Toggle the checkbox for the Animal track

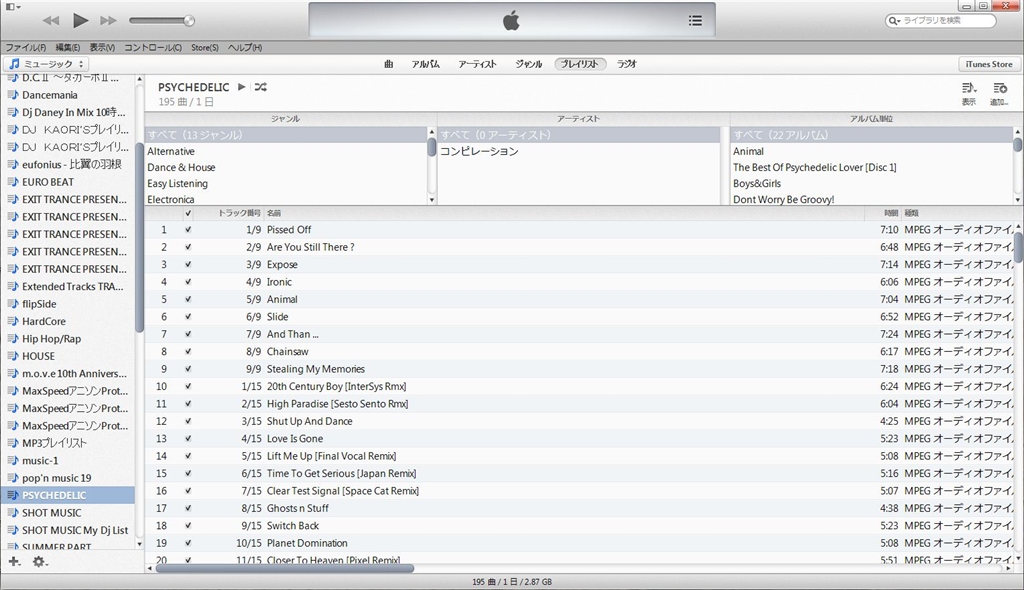pyautogui.click(x=188, y=299)
